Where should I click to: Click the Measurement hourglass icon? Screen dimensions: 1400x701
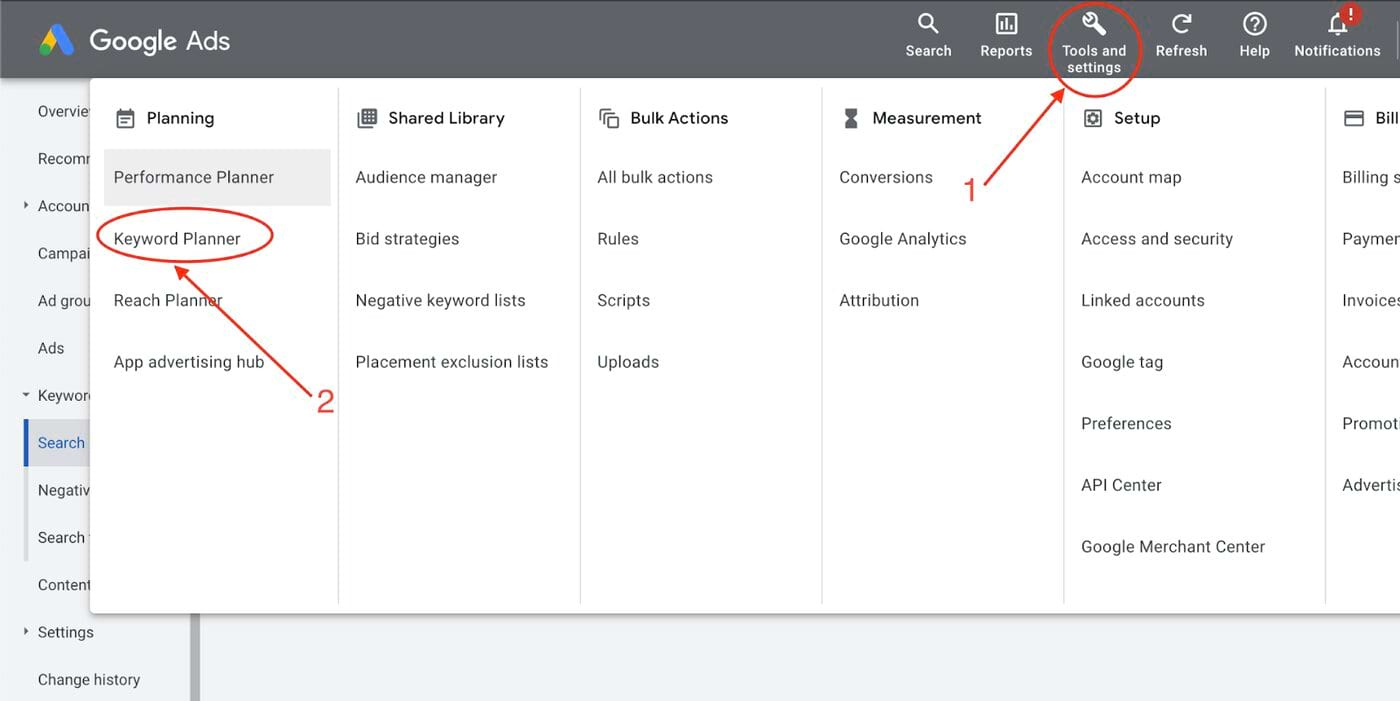pyautogui.click(x=851, y=118)
